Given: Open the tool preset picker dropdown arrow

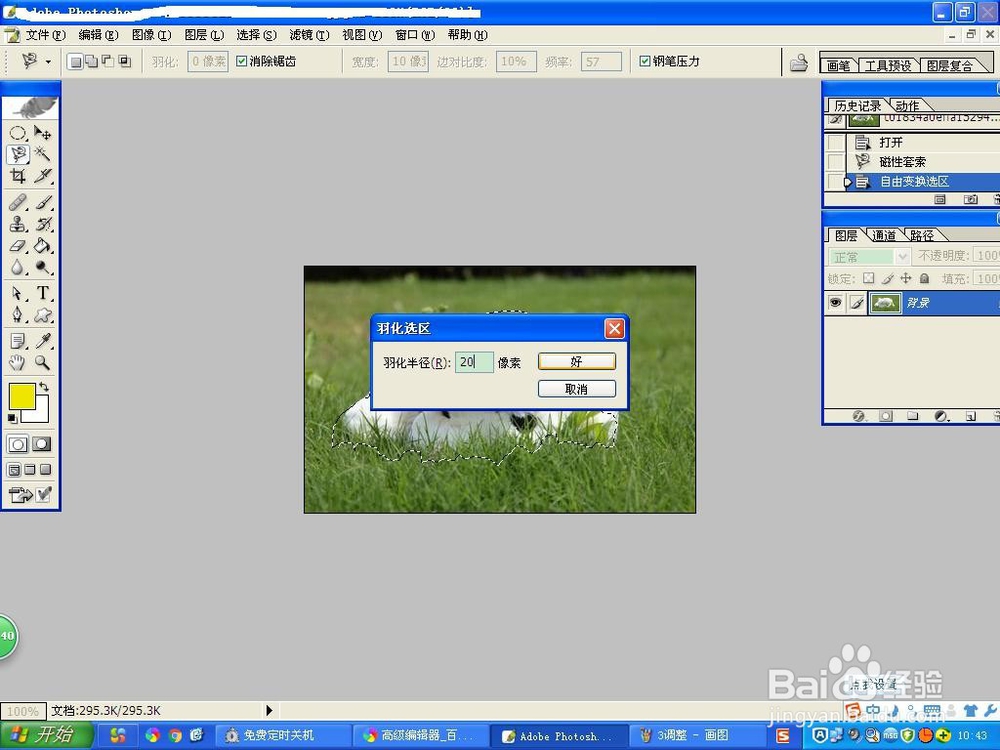Looking at the screenshot, I should click(48, 62).
